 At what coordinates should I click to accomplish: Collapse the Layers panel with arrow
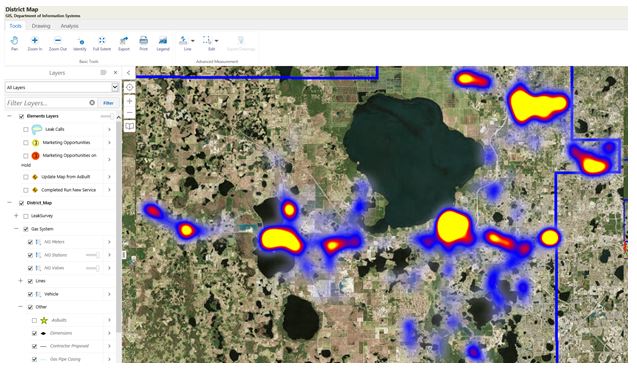click(x=128, y=73)
